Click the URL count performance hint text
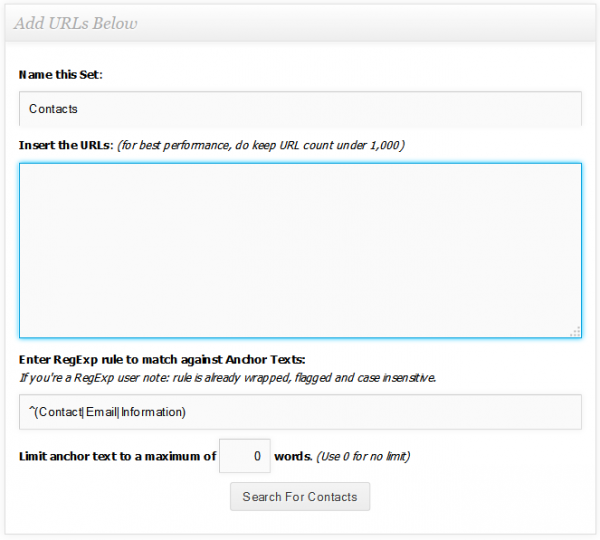The height and width of the screenshot is (540, 600). [x=261, y=145]
